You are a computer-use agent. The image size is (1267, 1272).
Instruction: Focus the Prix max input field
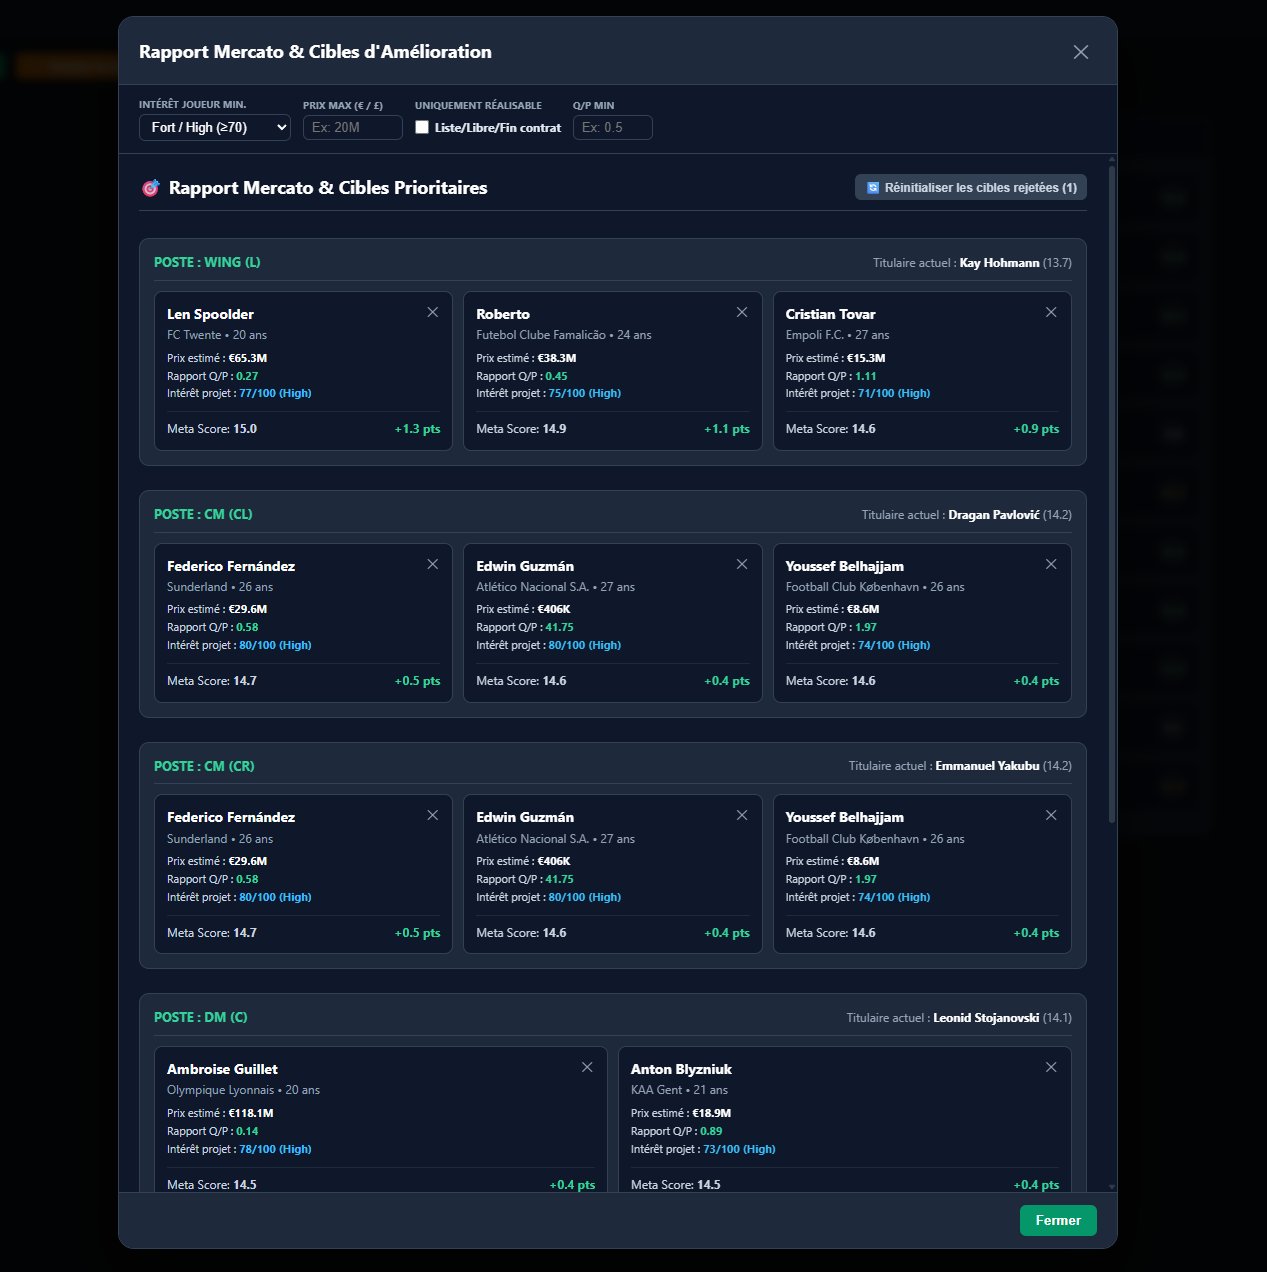pos(353,127)
